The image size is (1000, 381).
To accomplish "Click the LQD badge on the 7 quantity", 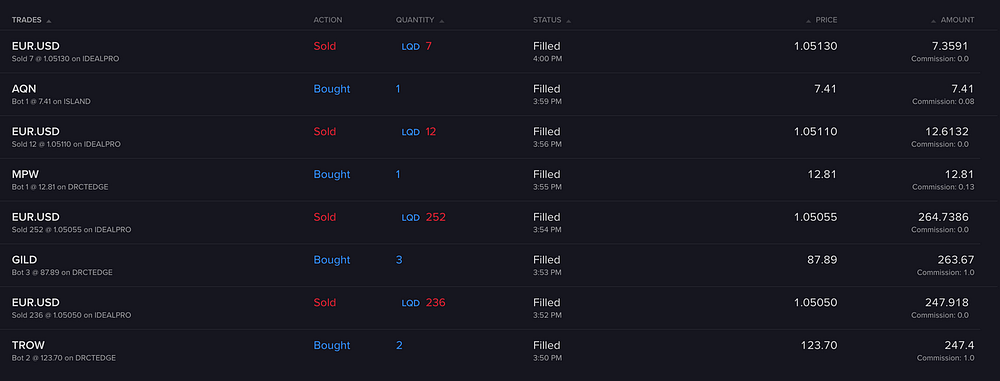I will click(411, 47).
